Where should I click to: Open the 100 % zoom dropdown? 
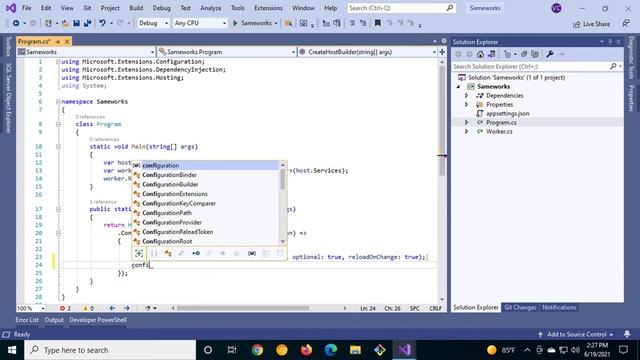tap(31, 308)
